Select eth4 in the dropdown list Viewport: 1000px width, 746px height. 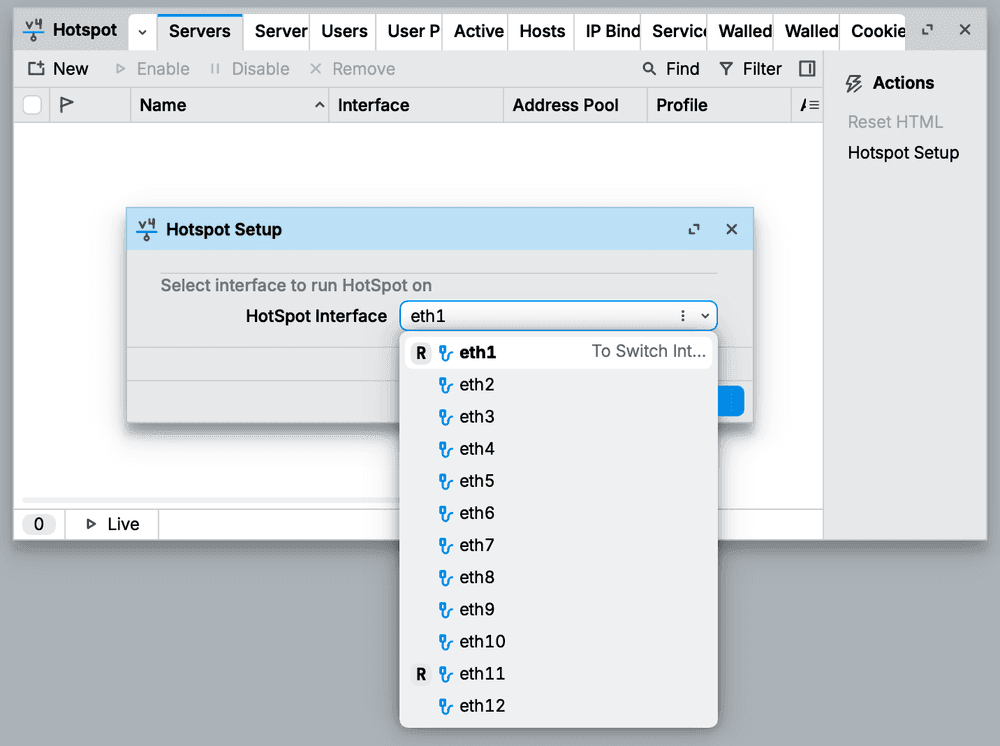[558, 449]
